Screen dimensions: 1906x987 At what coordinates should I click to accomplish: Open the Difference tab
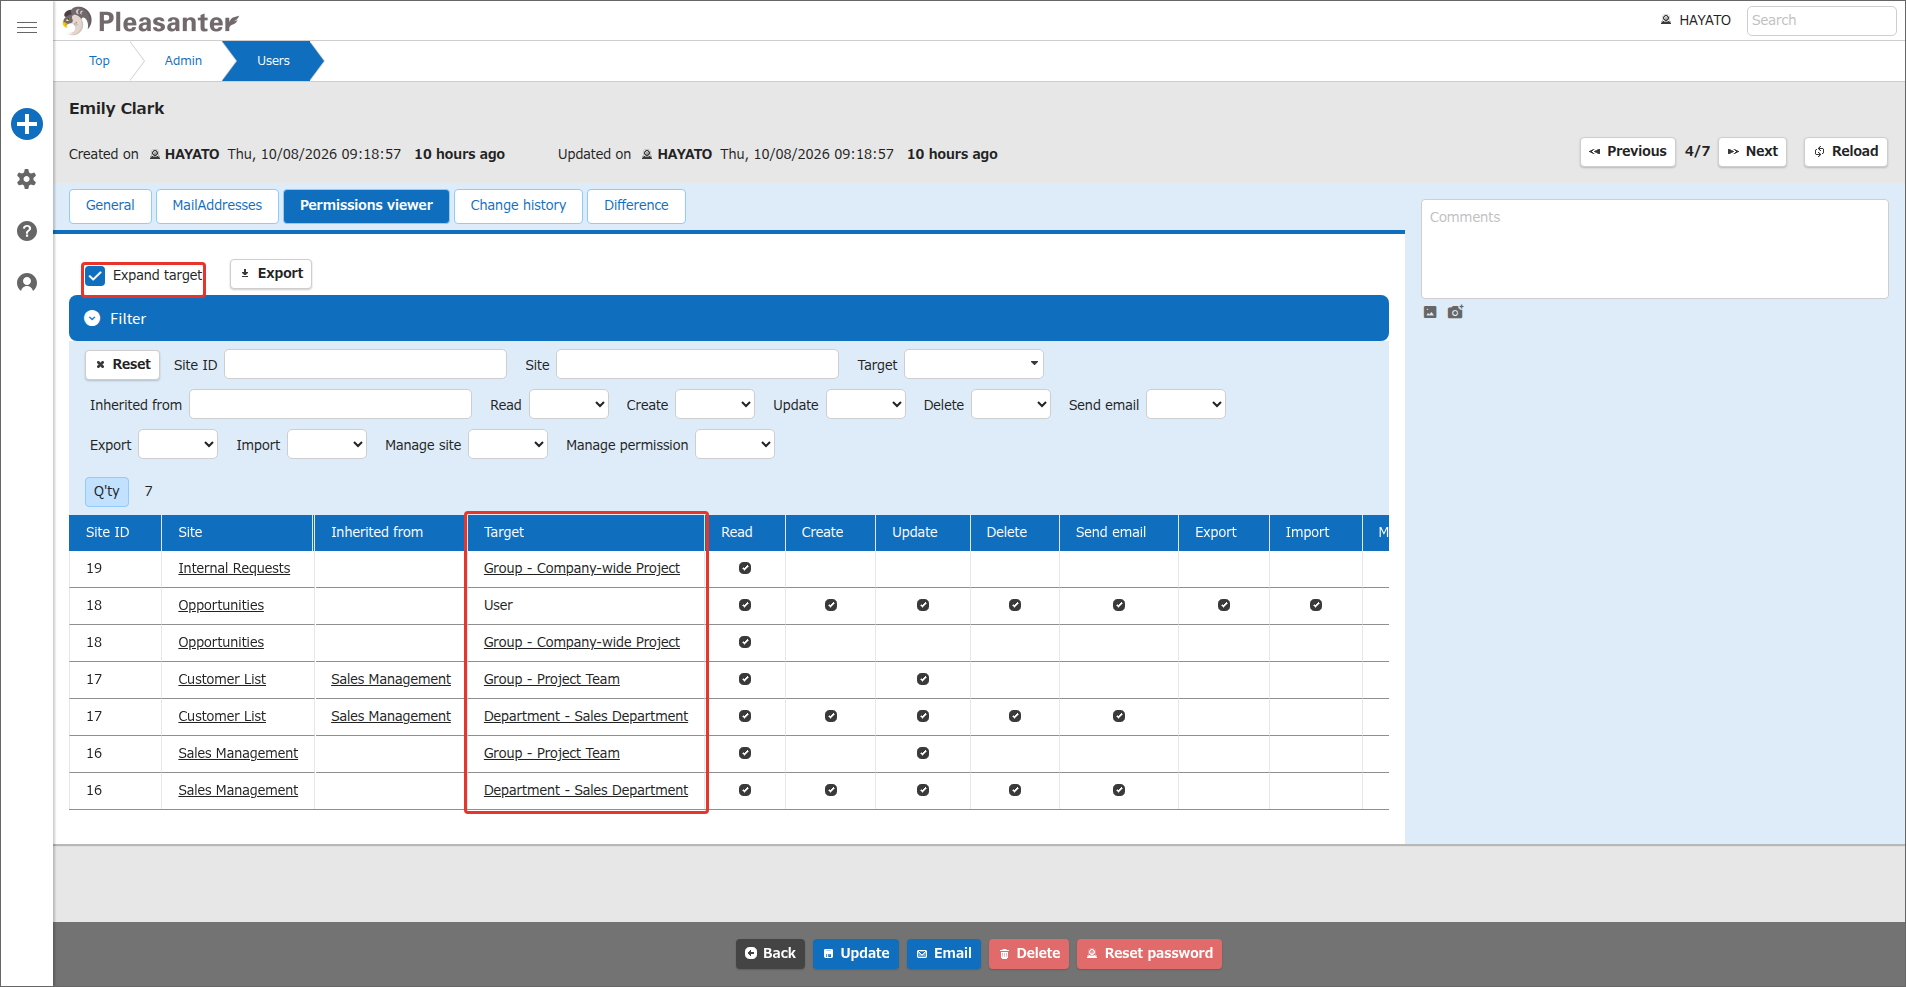(636, 205)
